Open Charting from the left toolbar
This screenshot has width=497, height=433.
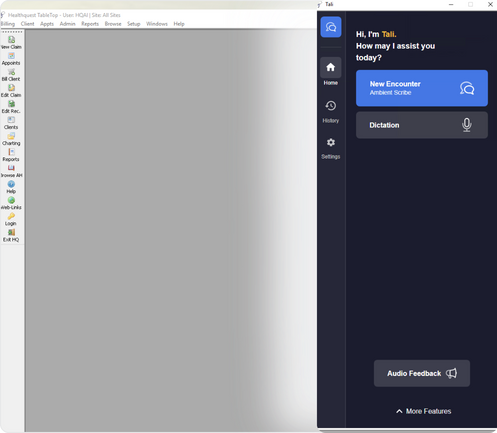pos(11,136)
